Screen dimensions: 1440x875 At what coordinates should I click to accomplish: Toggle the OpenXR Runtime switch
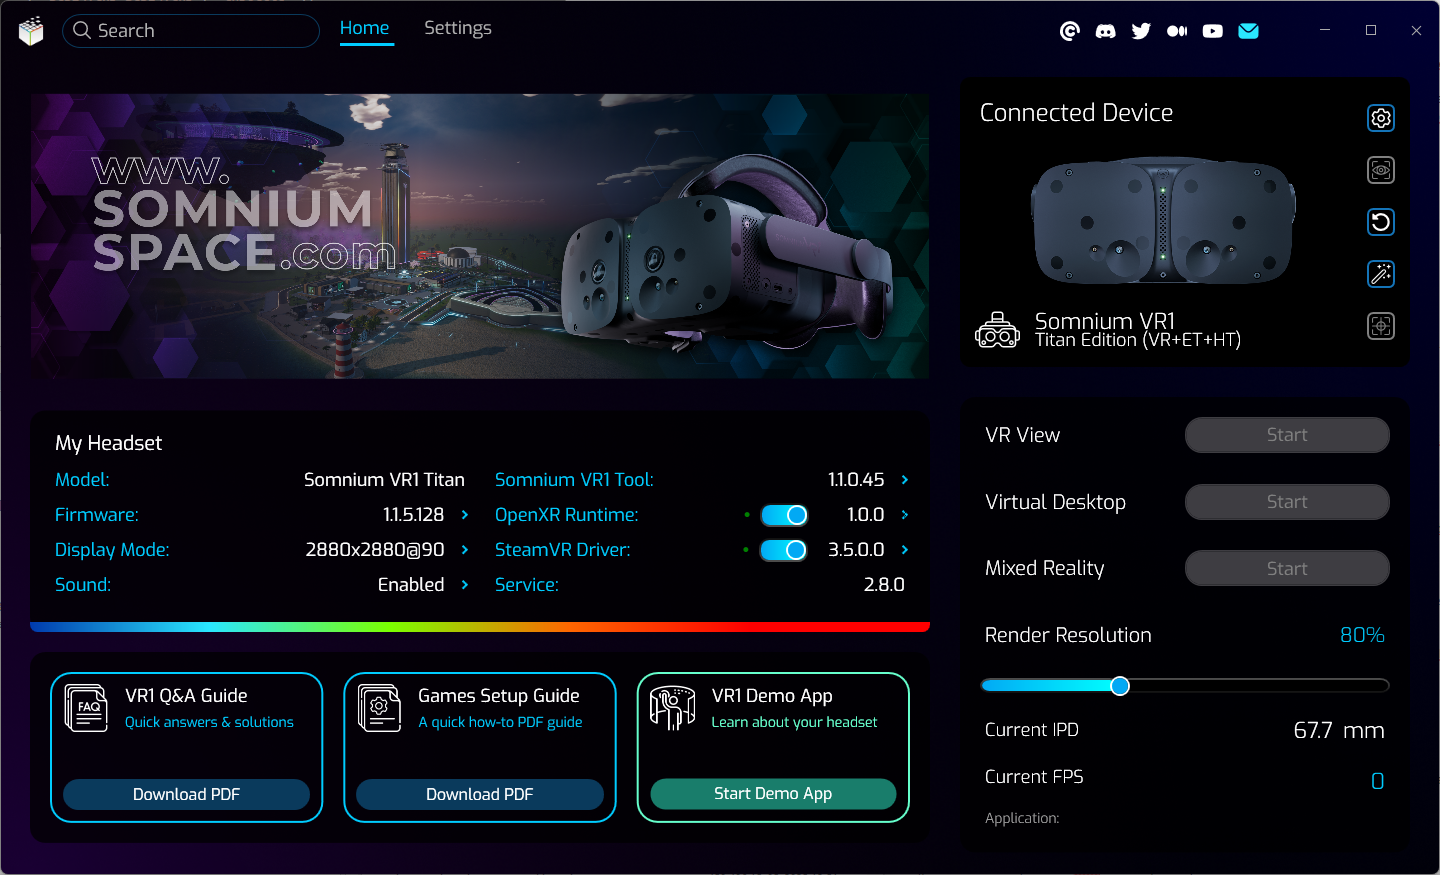pyautogui.click(x=784, y=515)
